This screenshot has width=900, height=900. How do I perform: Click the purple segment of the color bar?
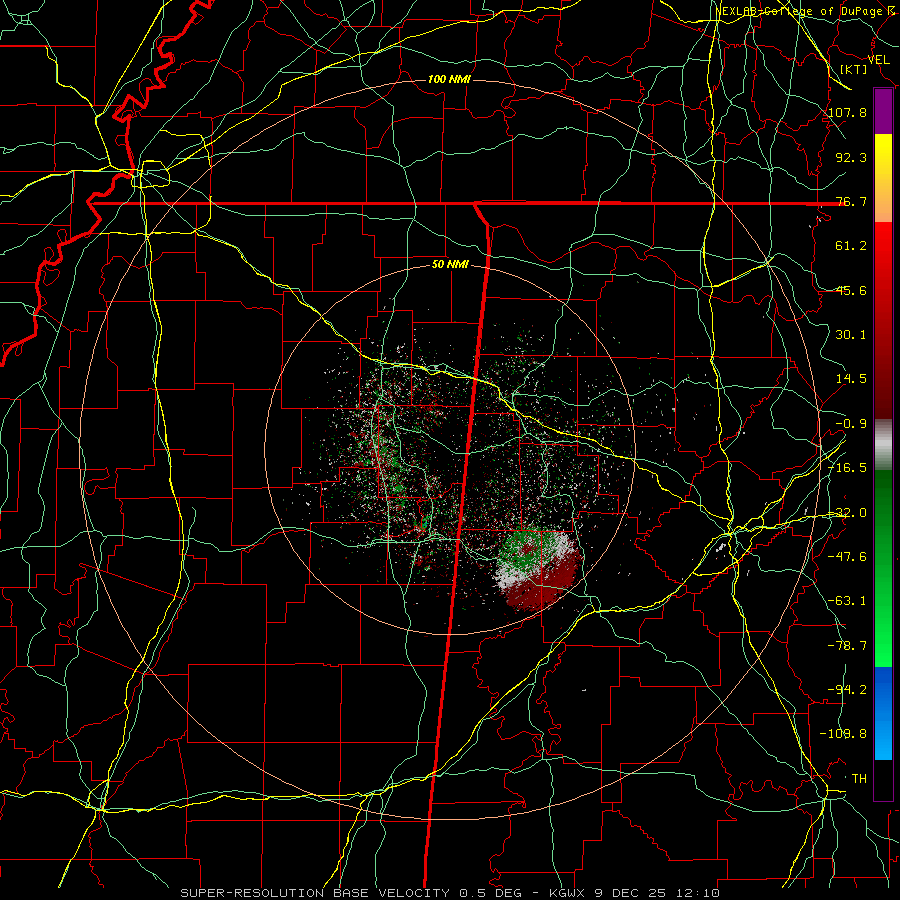[883, 111]
